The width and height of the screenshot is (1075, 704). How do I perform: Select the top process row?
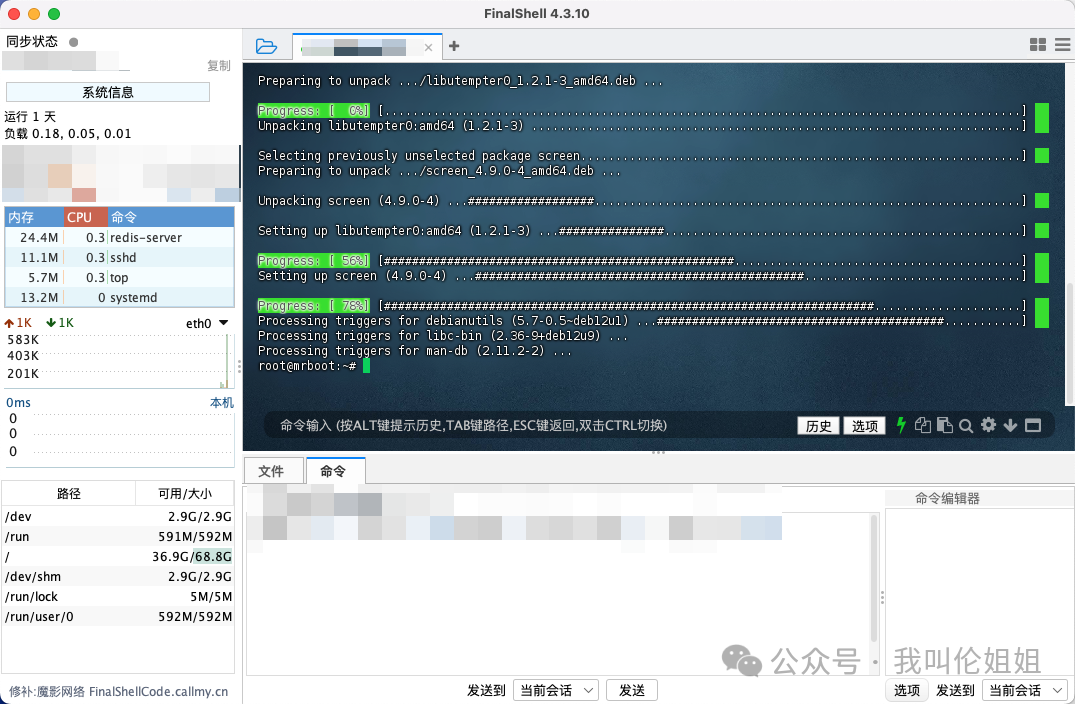(119, 278)
